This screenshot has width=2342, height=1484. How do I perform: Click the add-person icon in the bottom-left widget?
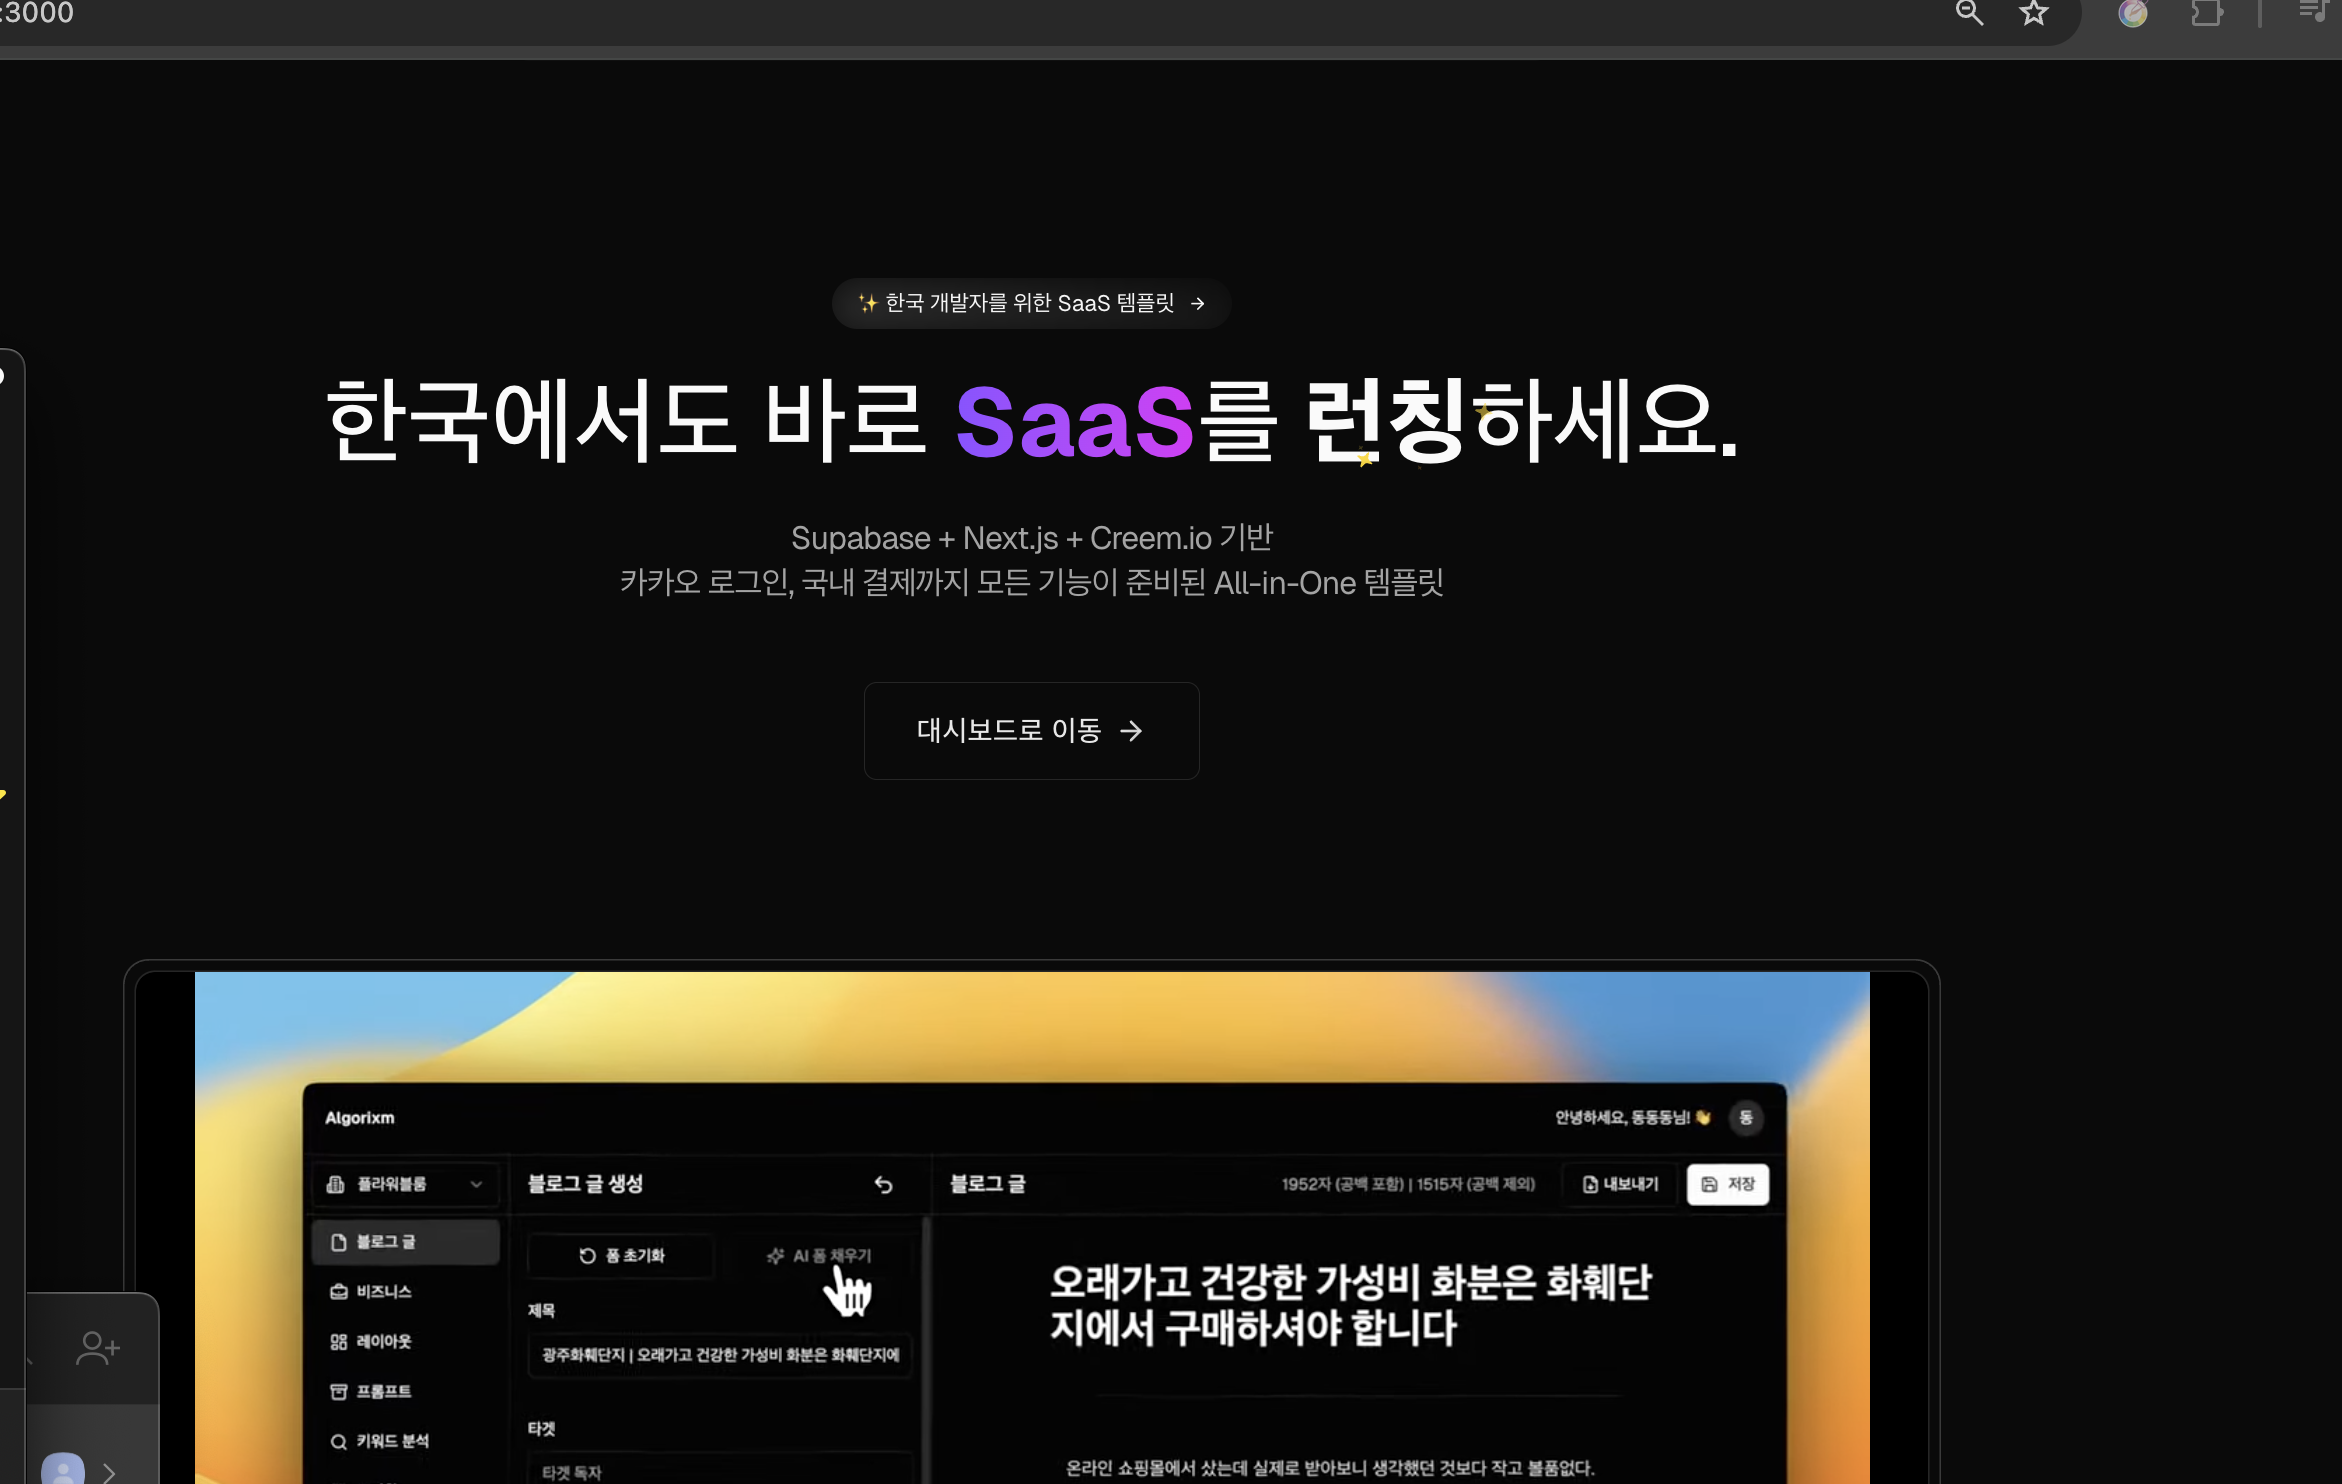[96, 1347]
